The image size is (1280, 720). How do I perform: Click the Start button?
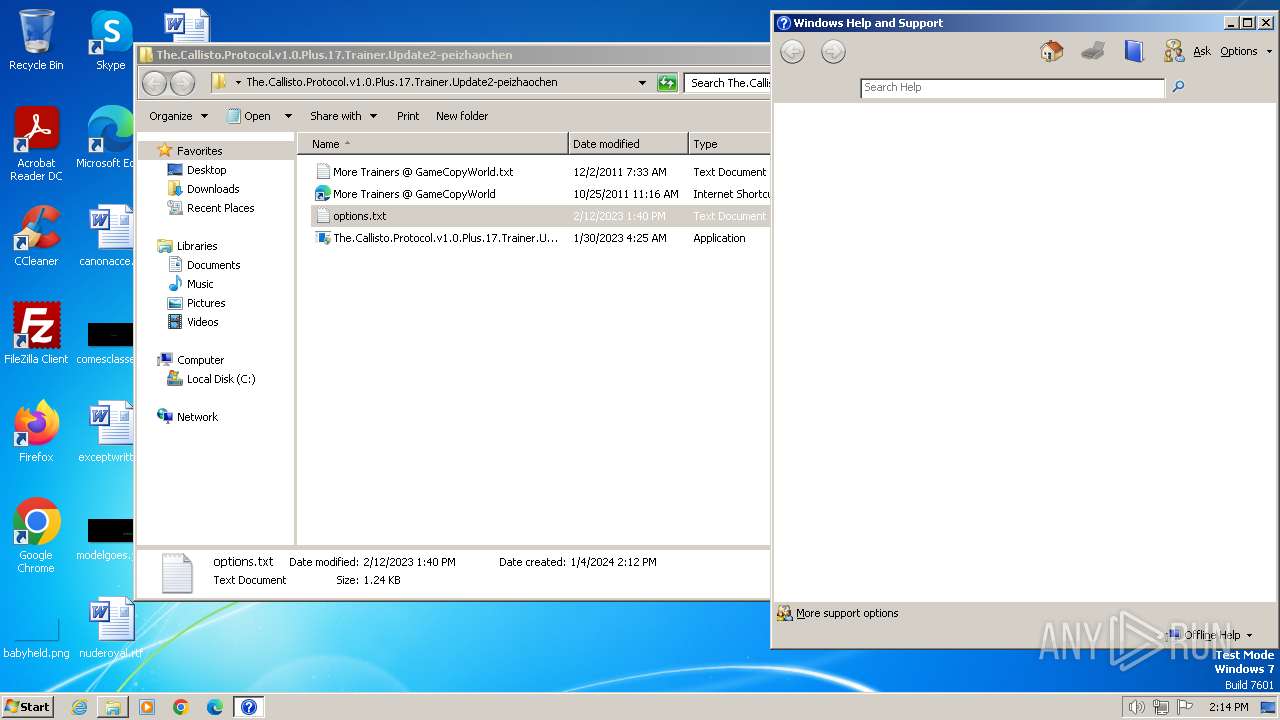coord(28,707)
